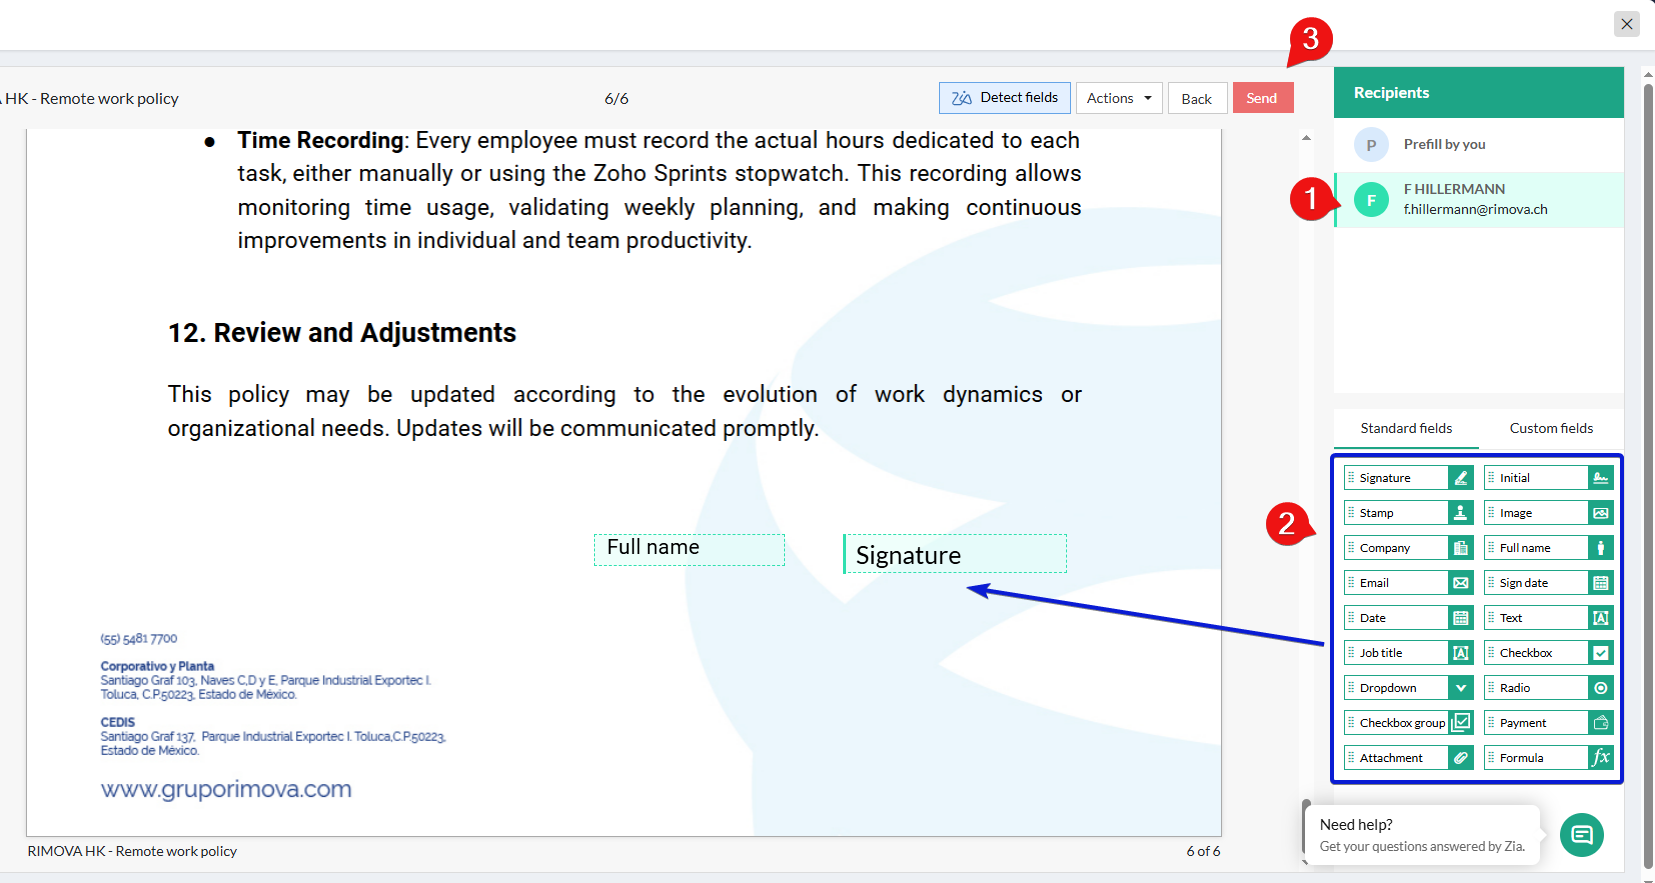Select the Formula fx field
This screenshot has height=883, width=1655.
(1600, 758)
